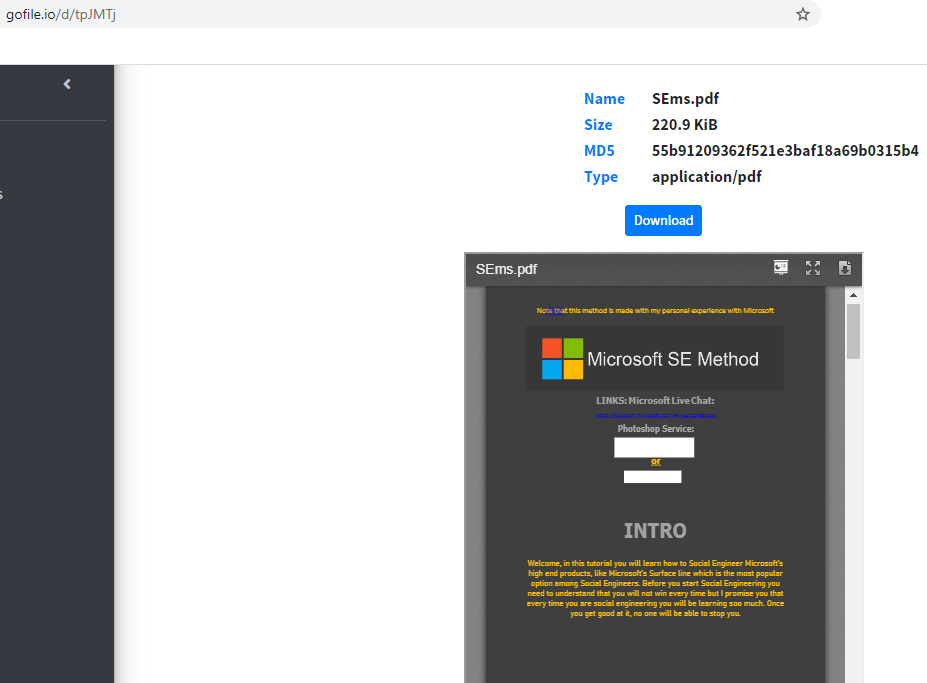Viewport: 927px width, 683px height.
Task: Click the underlined 'or' link in the PDF
Action: pyautogui.click(x=655, y=461)
